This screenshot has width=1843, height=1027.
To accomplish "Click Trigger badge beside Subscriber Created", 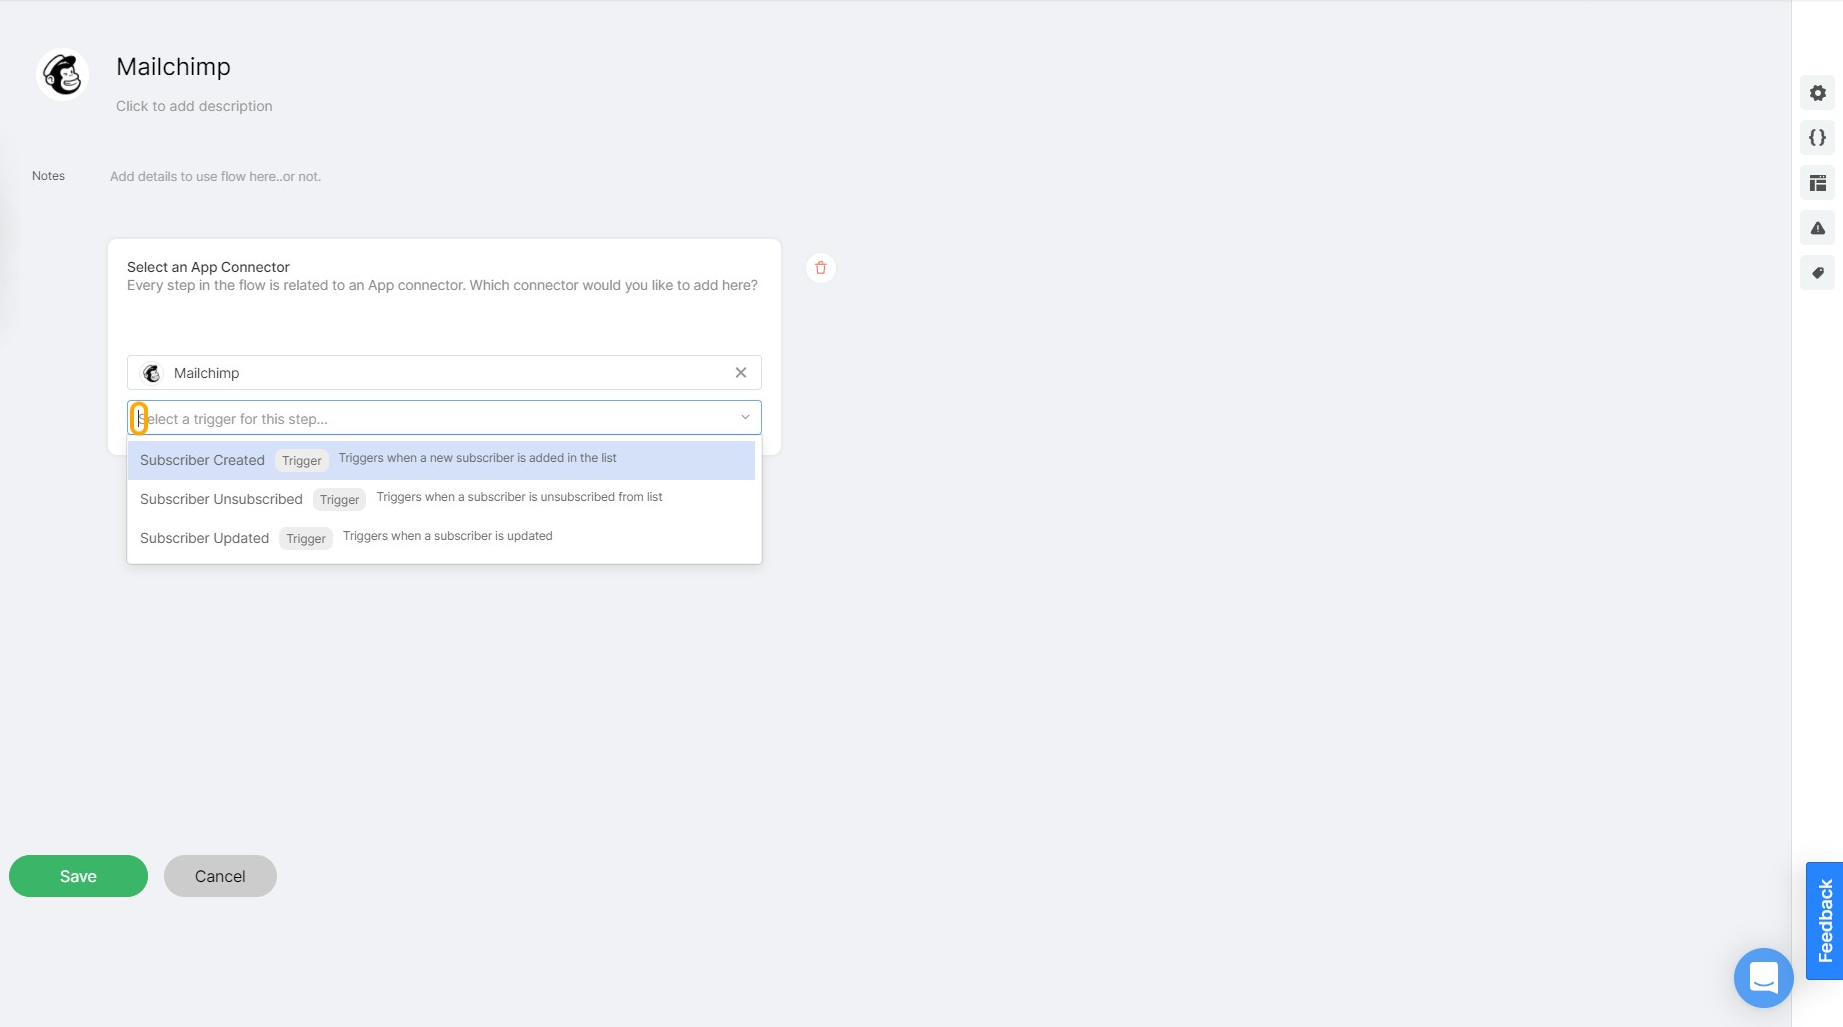I will coord(301,461).
